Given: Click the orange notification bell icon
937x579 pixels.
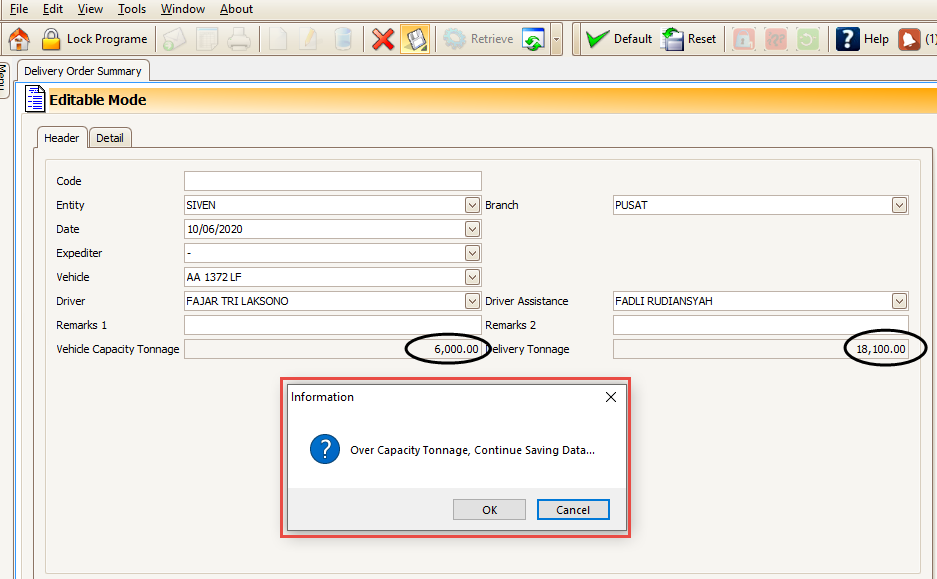Looking at the screenshot, I should pyautogui.click(x=909, y=39).
